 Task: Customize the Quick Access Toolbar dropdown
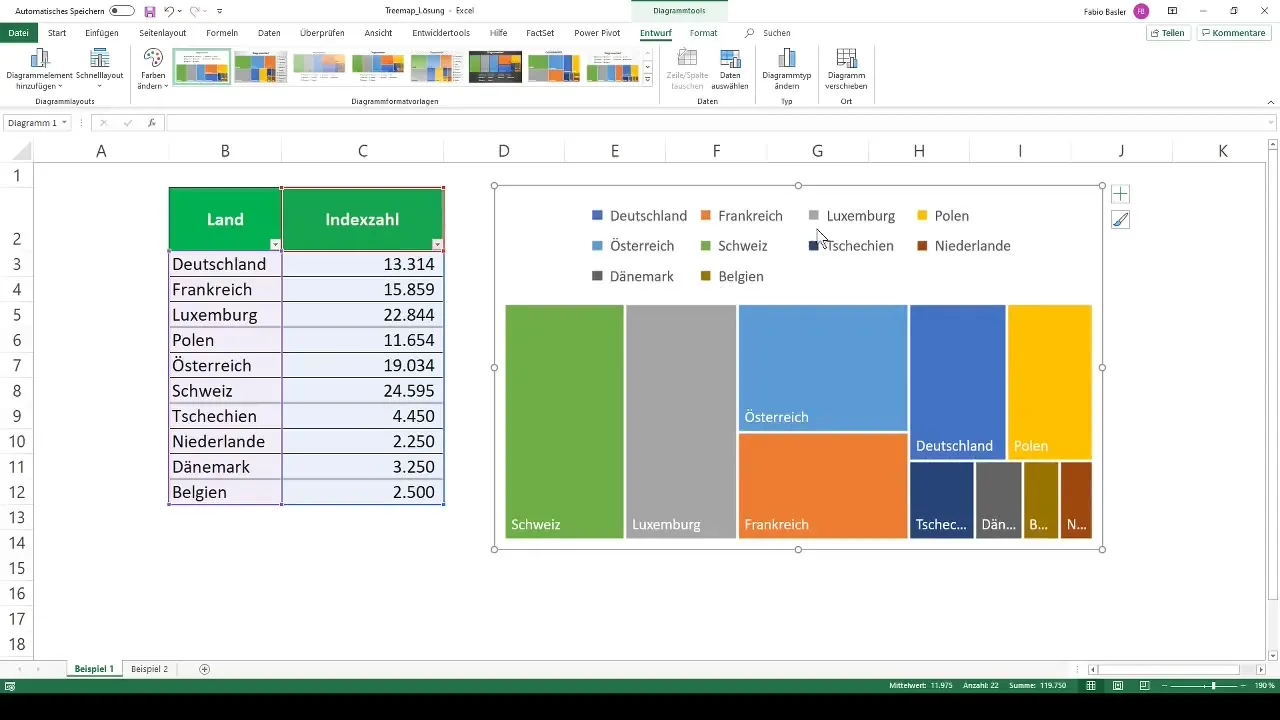pyautogui.click(x=219, y=11)
